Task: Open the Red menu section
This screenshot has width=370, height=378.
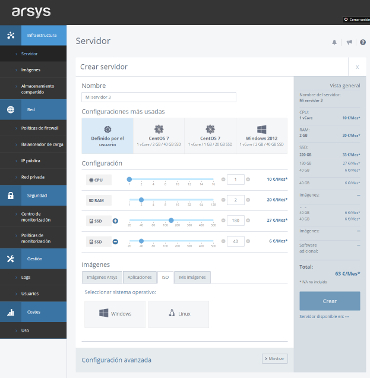Action: pyautogui.click(x=33, y=110)
